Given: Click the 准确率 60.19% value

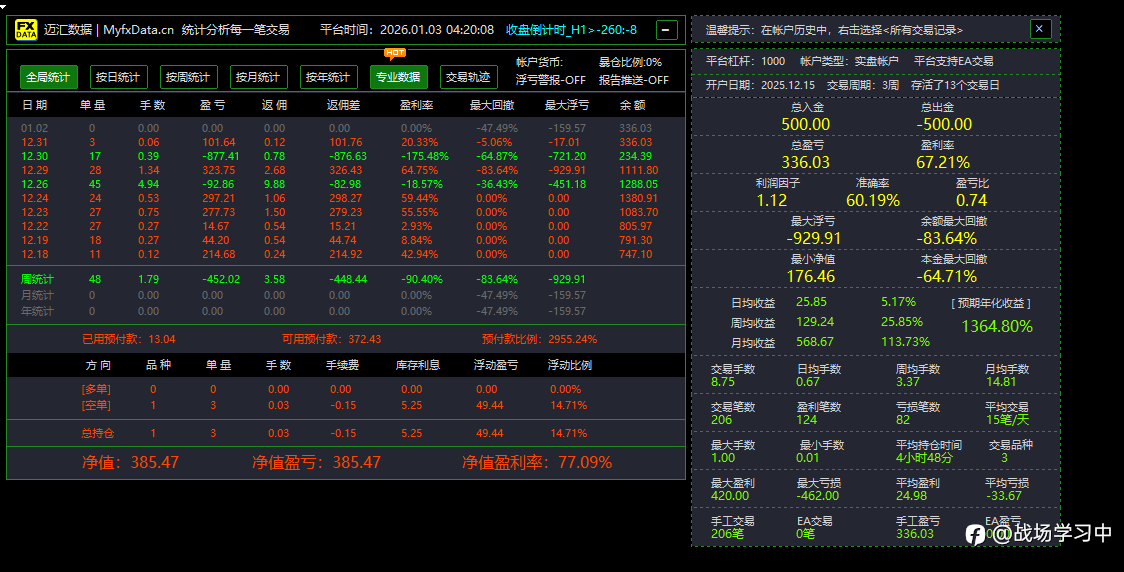Looking at the screenshot, I should tap(873, 200).
